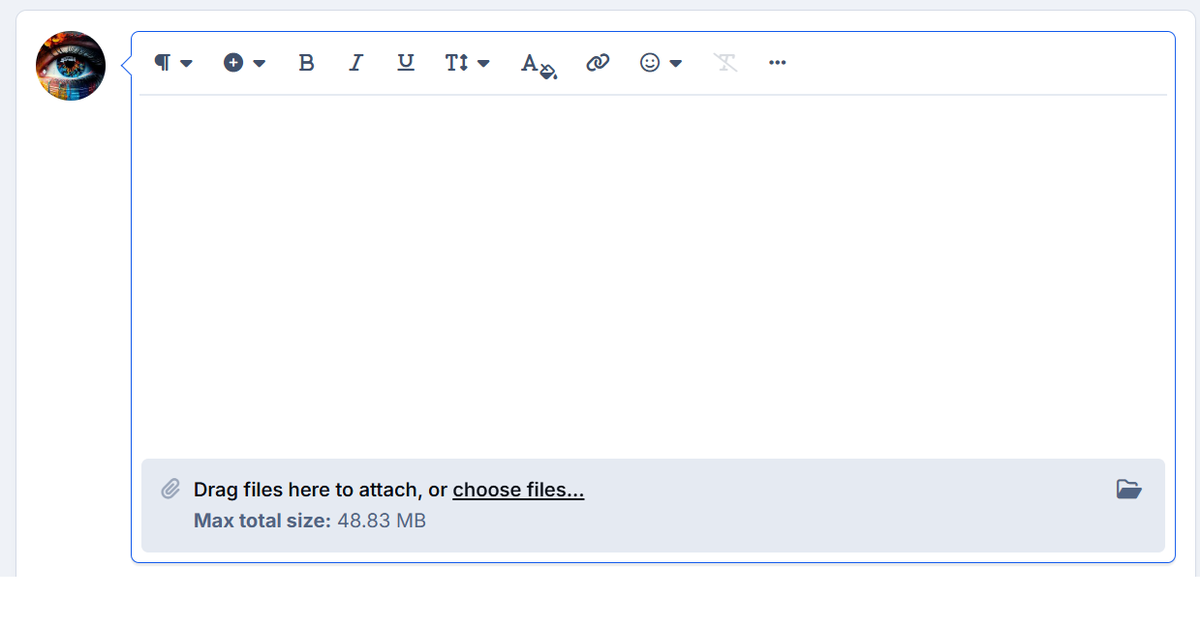Image resolution: width=1200 pixels, height=627 pixels.
Task: Toggle underline formatting
Action: [x=405, y=63]
